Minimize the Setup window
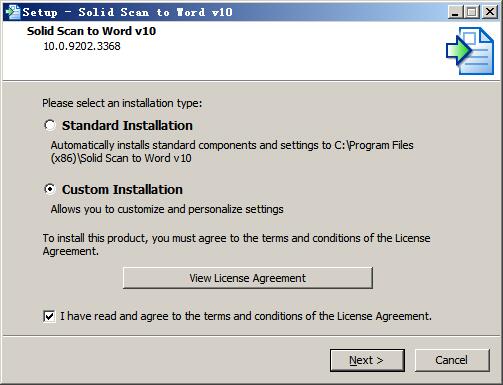The height and width of the screenshot is (385, 503). (x=455, y=12)
